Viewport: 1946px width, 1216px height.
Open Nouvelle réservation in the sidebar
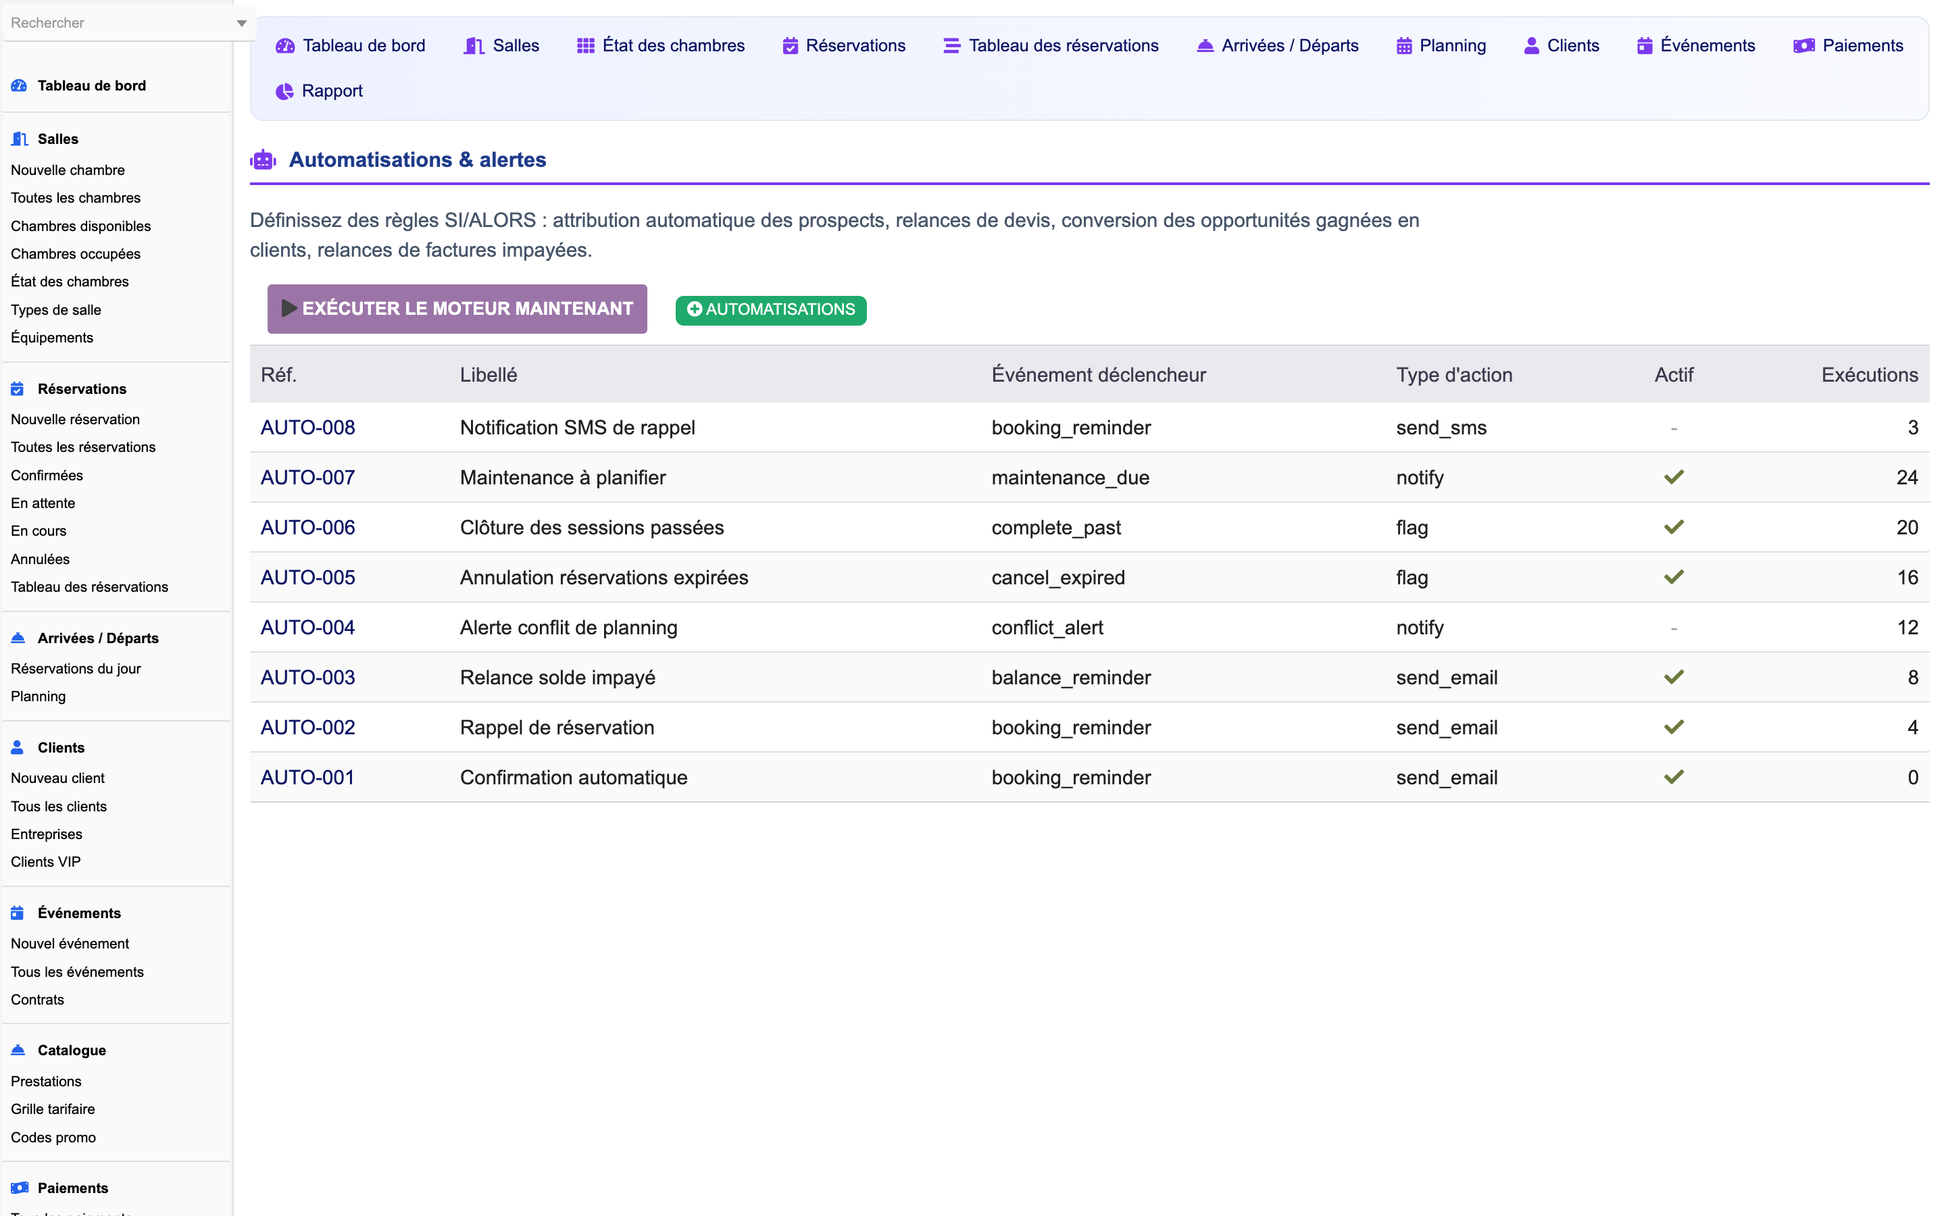[x=75, y=419]
